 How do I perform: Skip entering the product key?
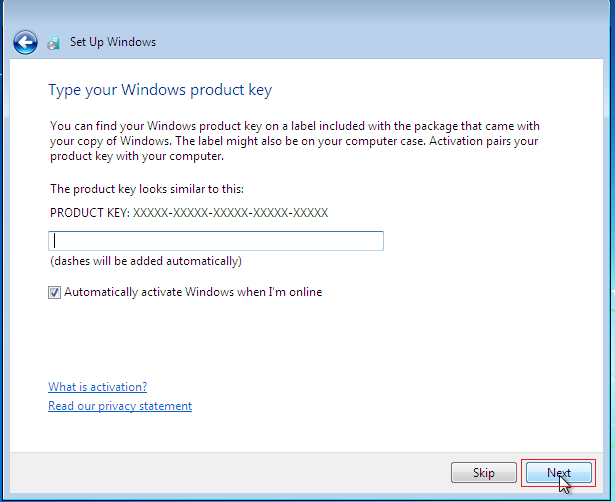pyautogui.click(x=484, y=473)
